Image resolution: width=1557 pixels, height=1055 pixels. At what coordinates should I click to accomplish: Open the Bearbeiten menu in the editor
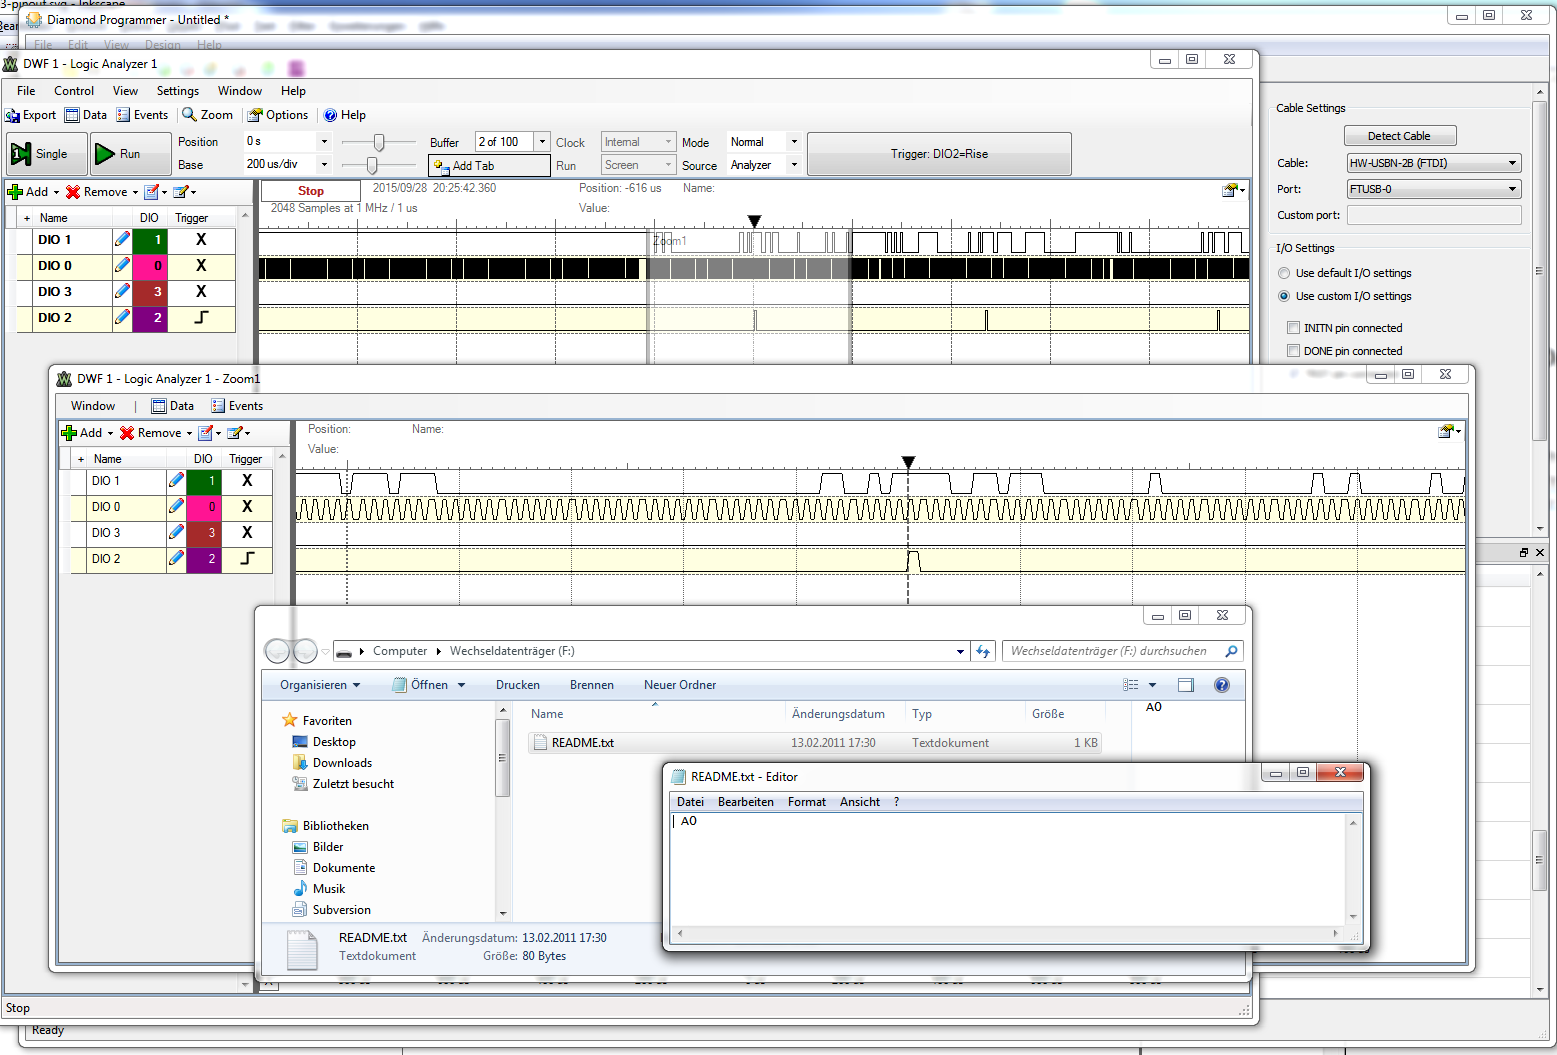point(745,802)
